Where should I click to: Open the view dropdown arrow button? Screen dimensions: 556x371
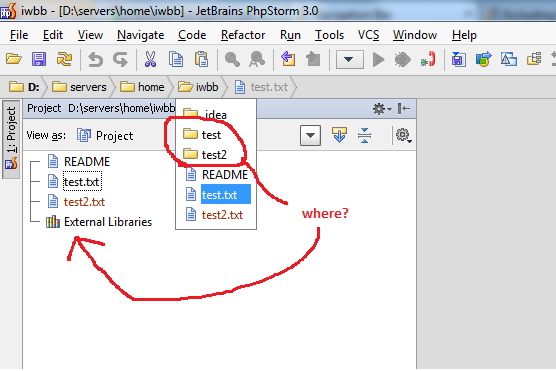[x=310, y=135]
